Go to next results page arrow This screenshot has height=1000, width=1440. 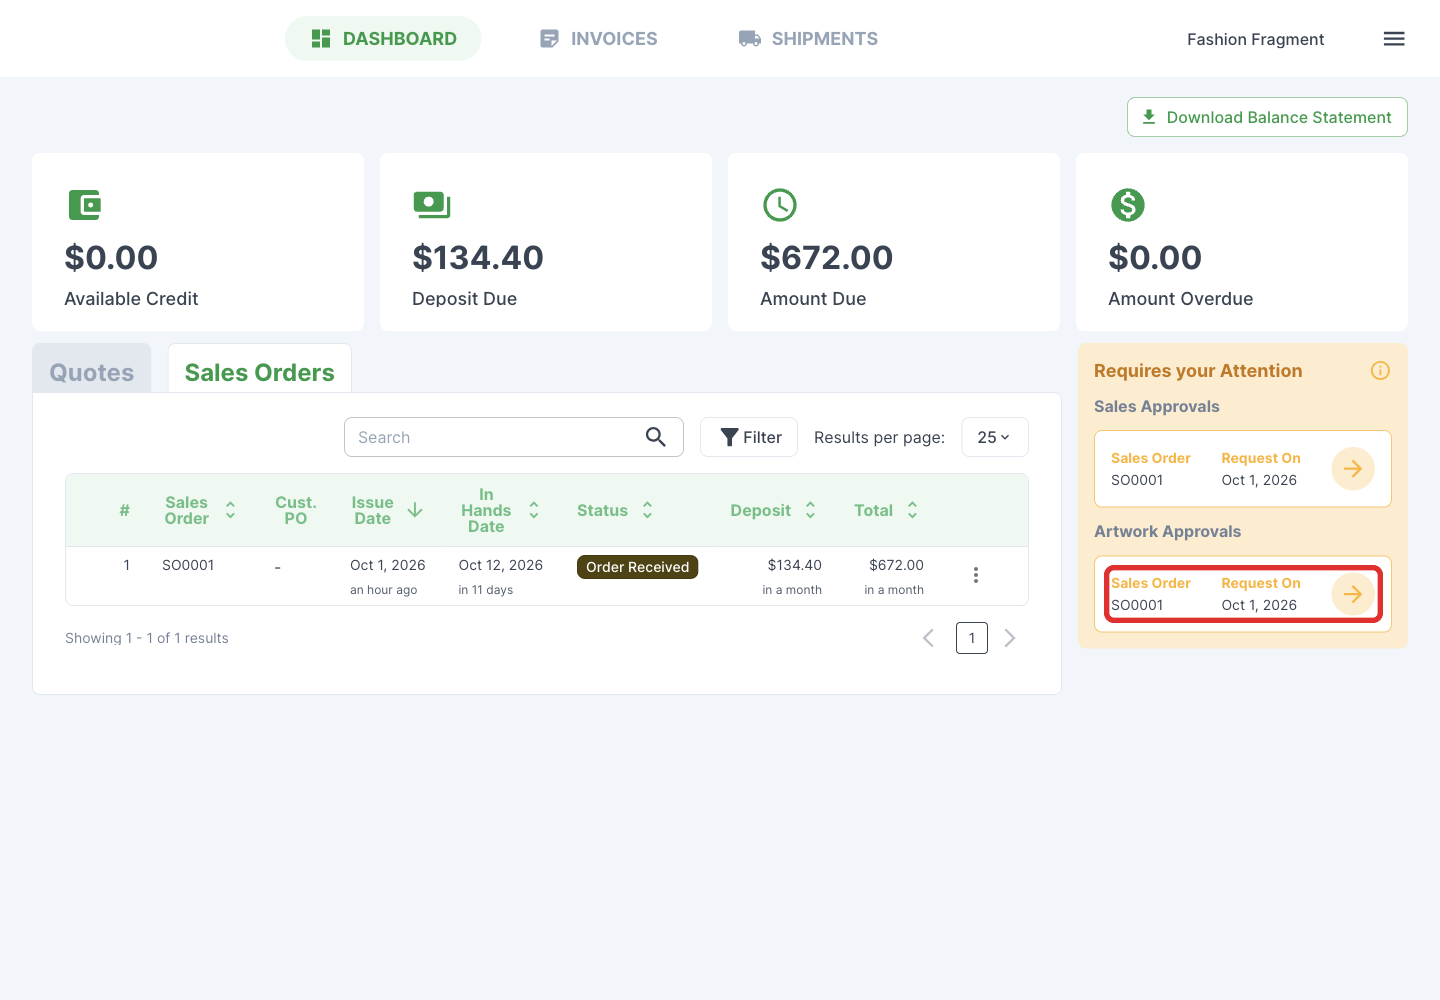tap(1010, 638)
